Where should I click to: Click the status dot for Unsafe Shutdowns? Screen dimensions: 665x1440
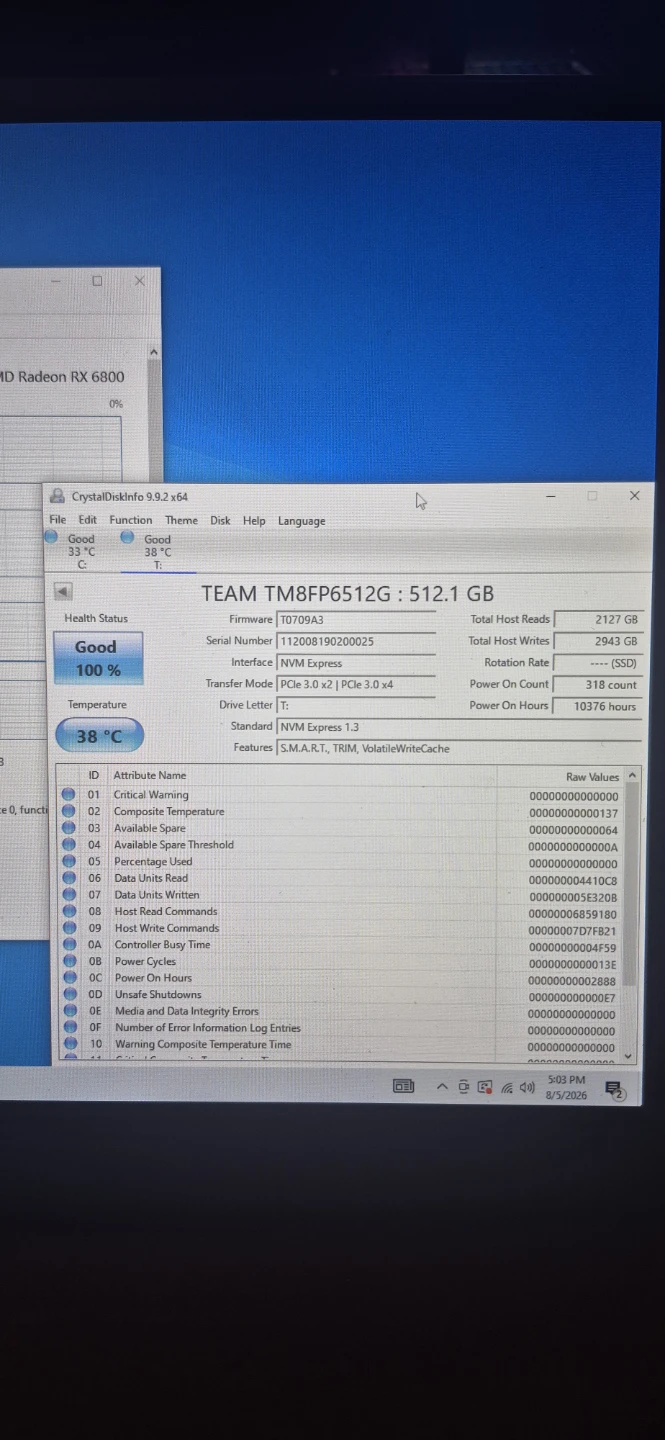tap(69, 995)
